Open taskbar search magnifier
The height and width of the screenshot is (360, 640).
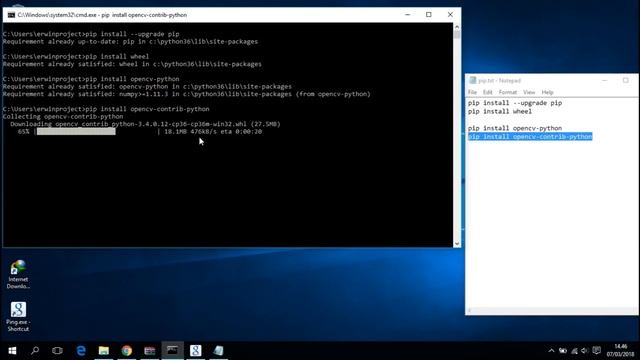point(35,350)
